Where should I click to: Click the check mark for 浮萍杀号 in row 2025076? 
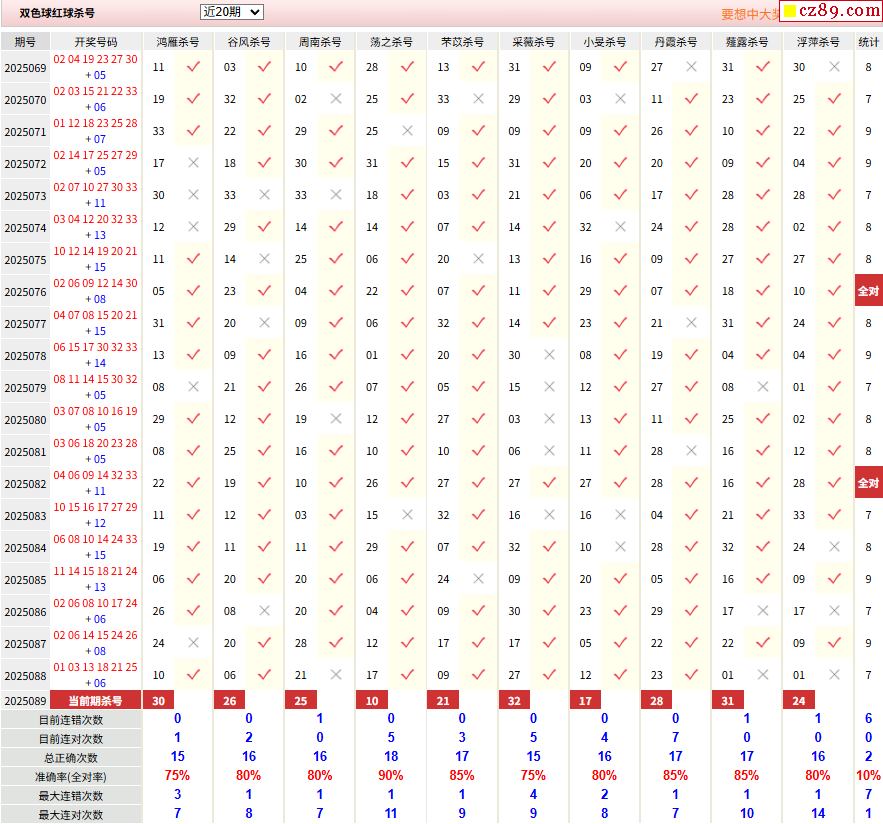[834, 291]
